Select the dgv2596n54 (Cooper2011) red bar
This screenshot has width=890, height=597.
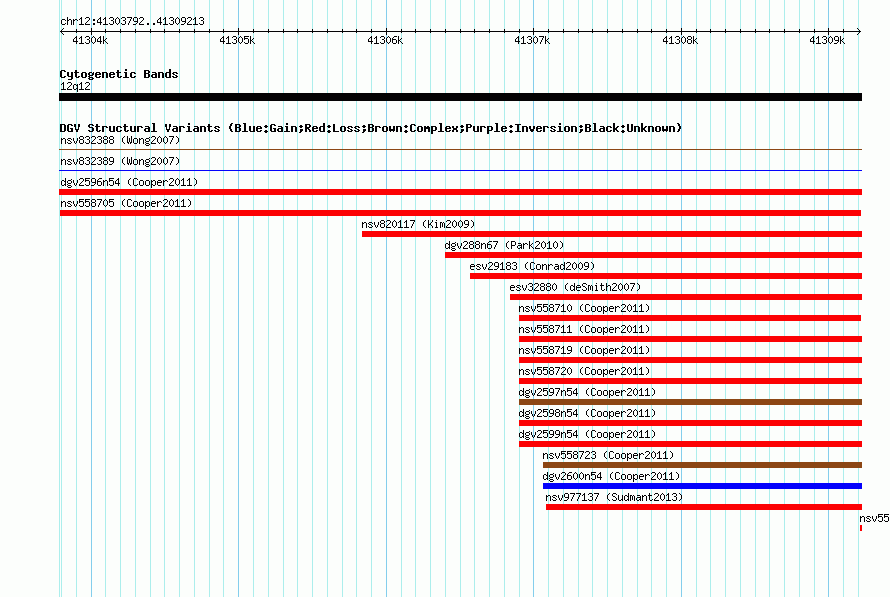[x=460, y=192]
